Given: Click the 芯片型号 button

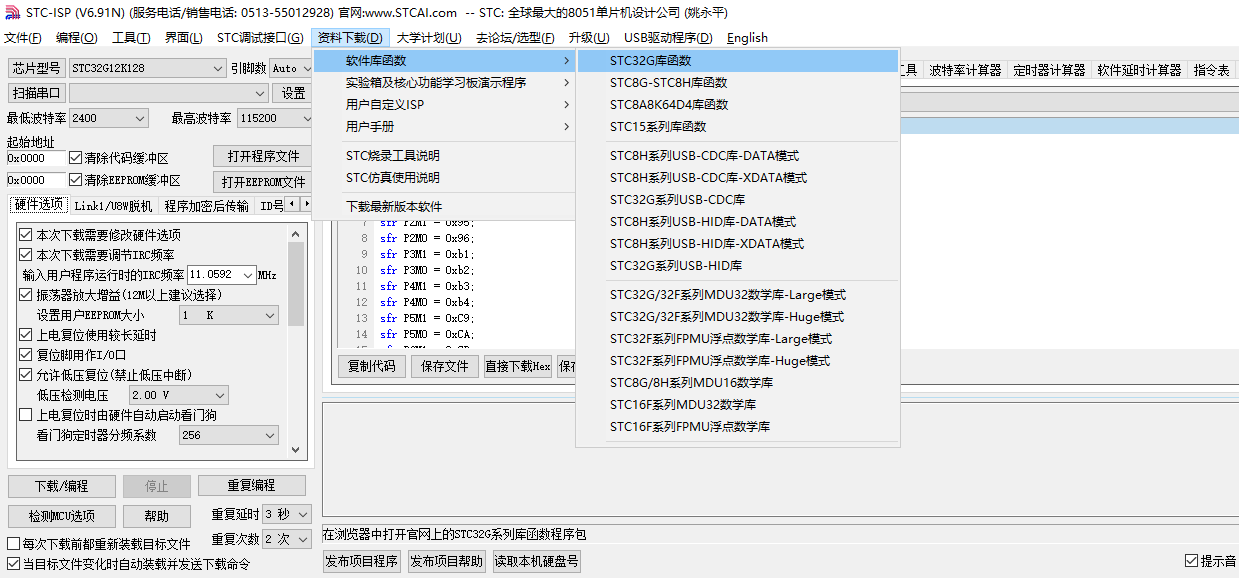Looking at the screenshot, I should click(36, 68).
